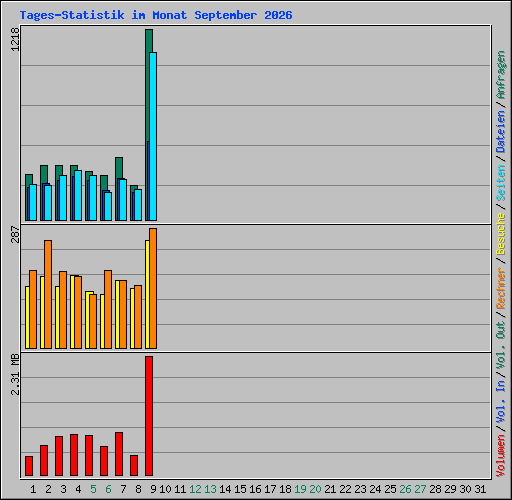
Task: Click the orange Rechner bar for day 2
Action: (x=48, y=294)
